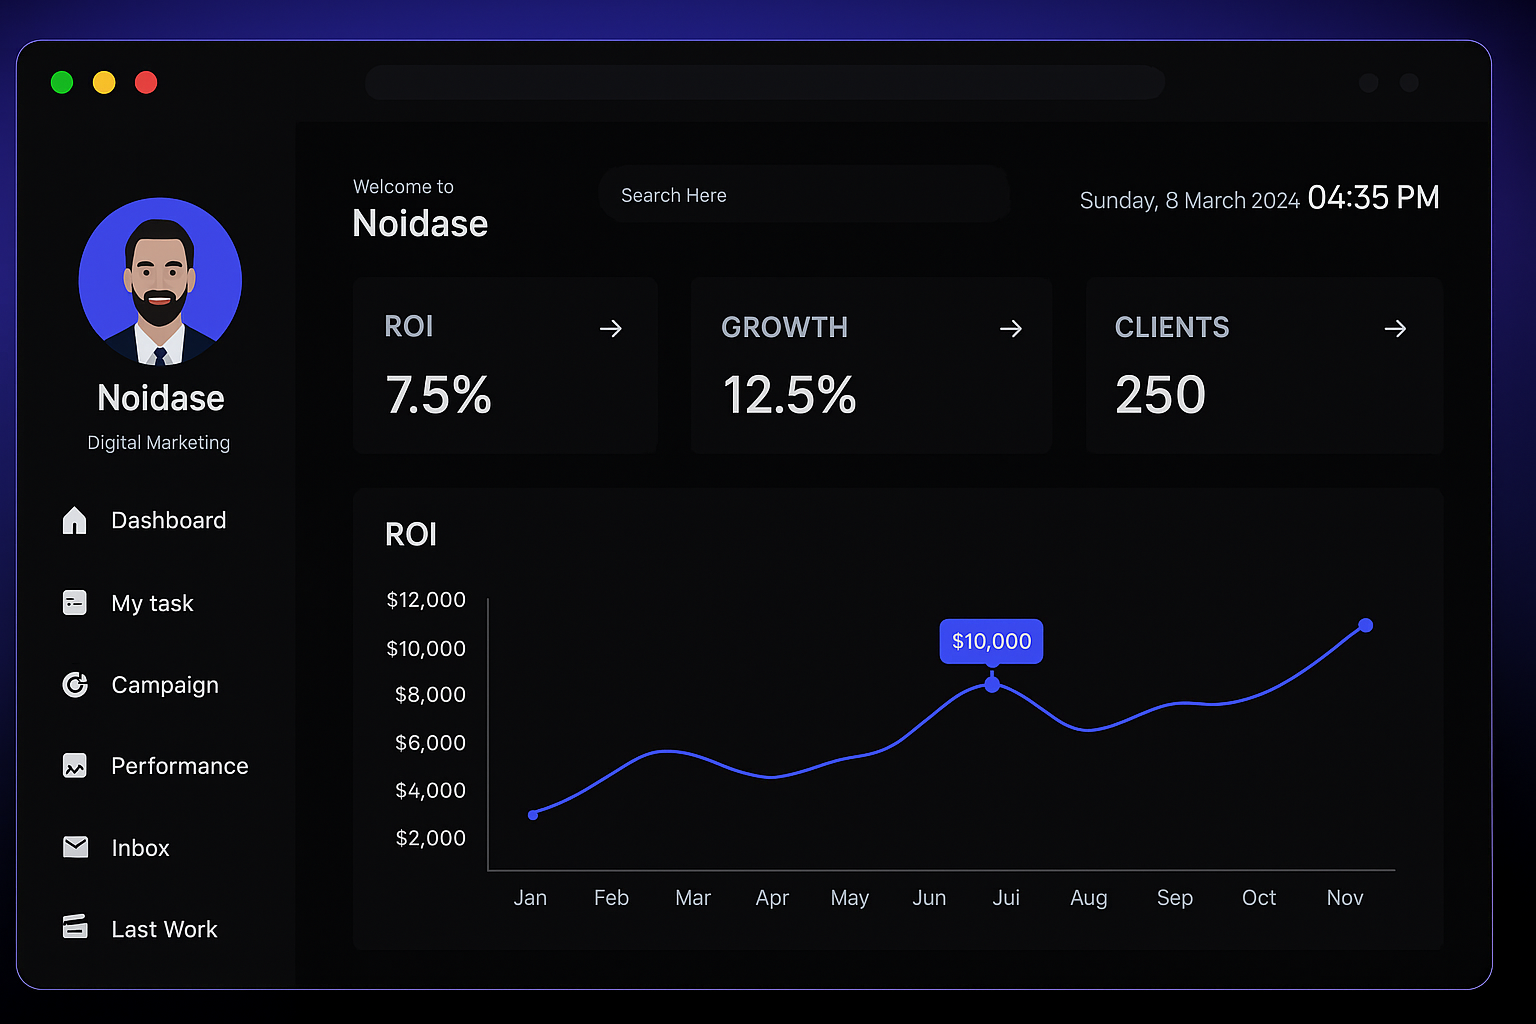Image resolution: width=1536 pixels, height=1024 pixels.
Task: Select the Dashboard menu label
Action: point(169,521)
